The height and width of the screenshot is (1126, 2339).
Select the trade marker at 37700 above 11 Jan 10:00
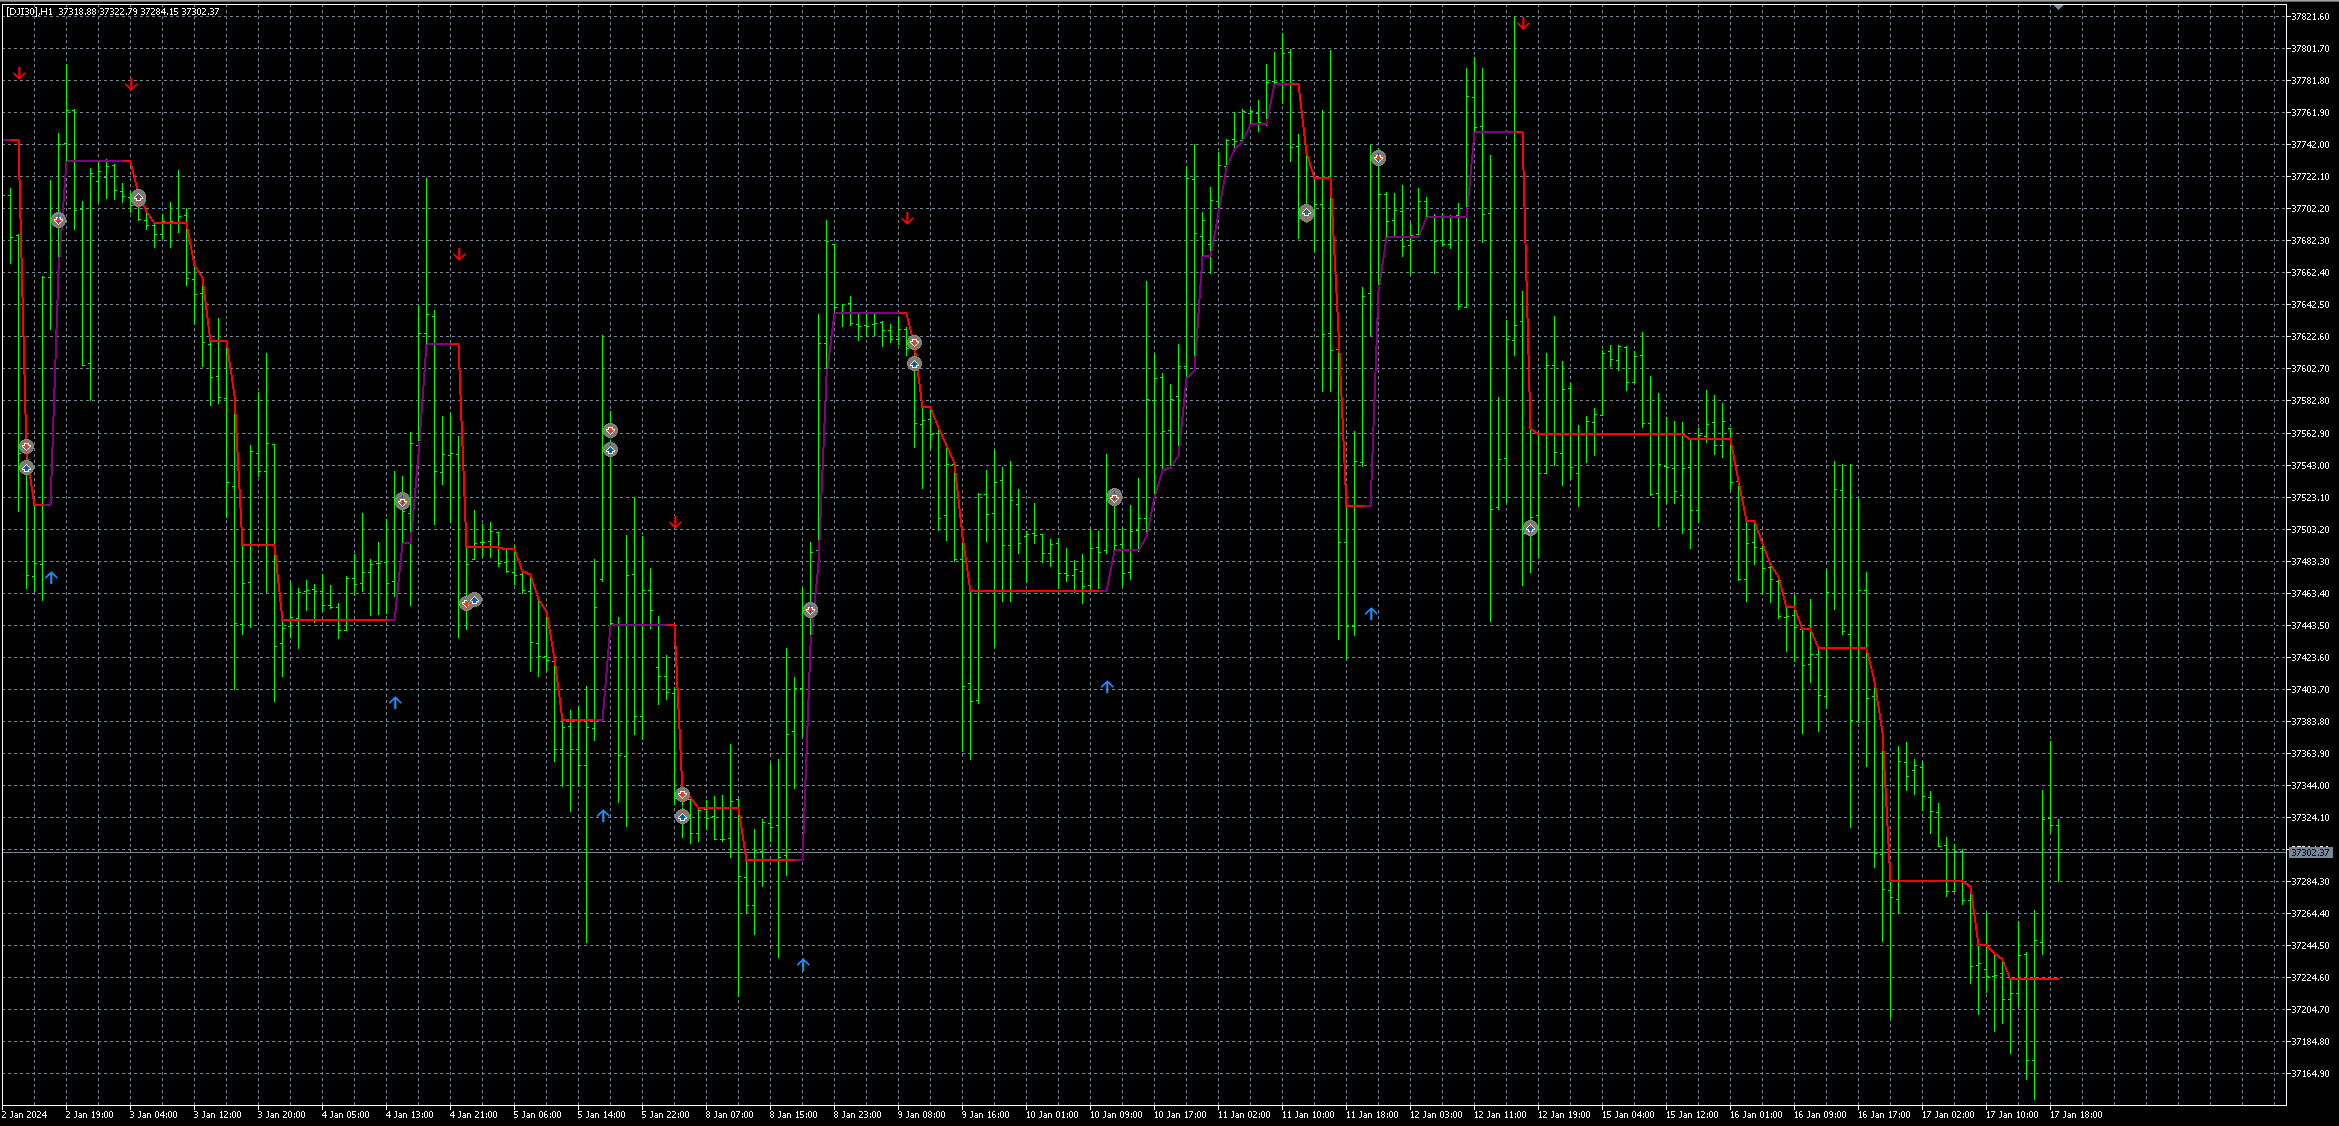click(1307, 213)
